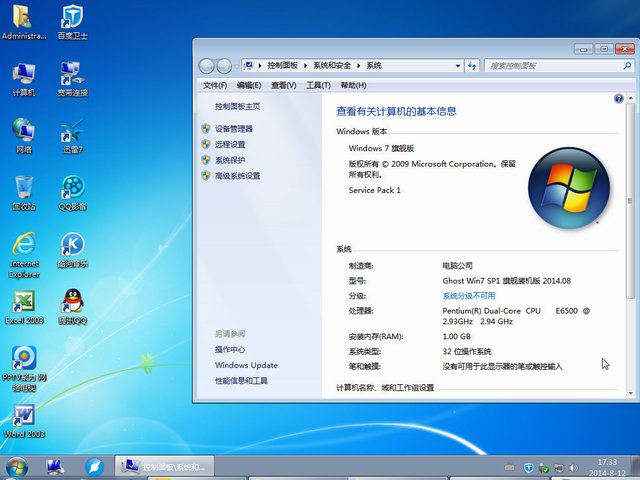Click the search magnifier icon
The height and width of the screenshot is (480, 640).
627,65
